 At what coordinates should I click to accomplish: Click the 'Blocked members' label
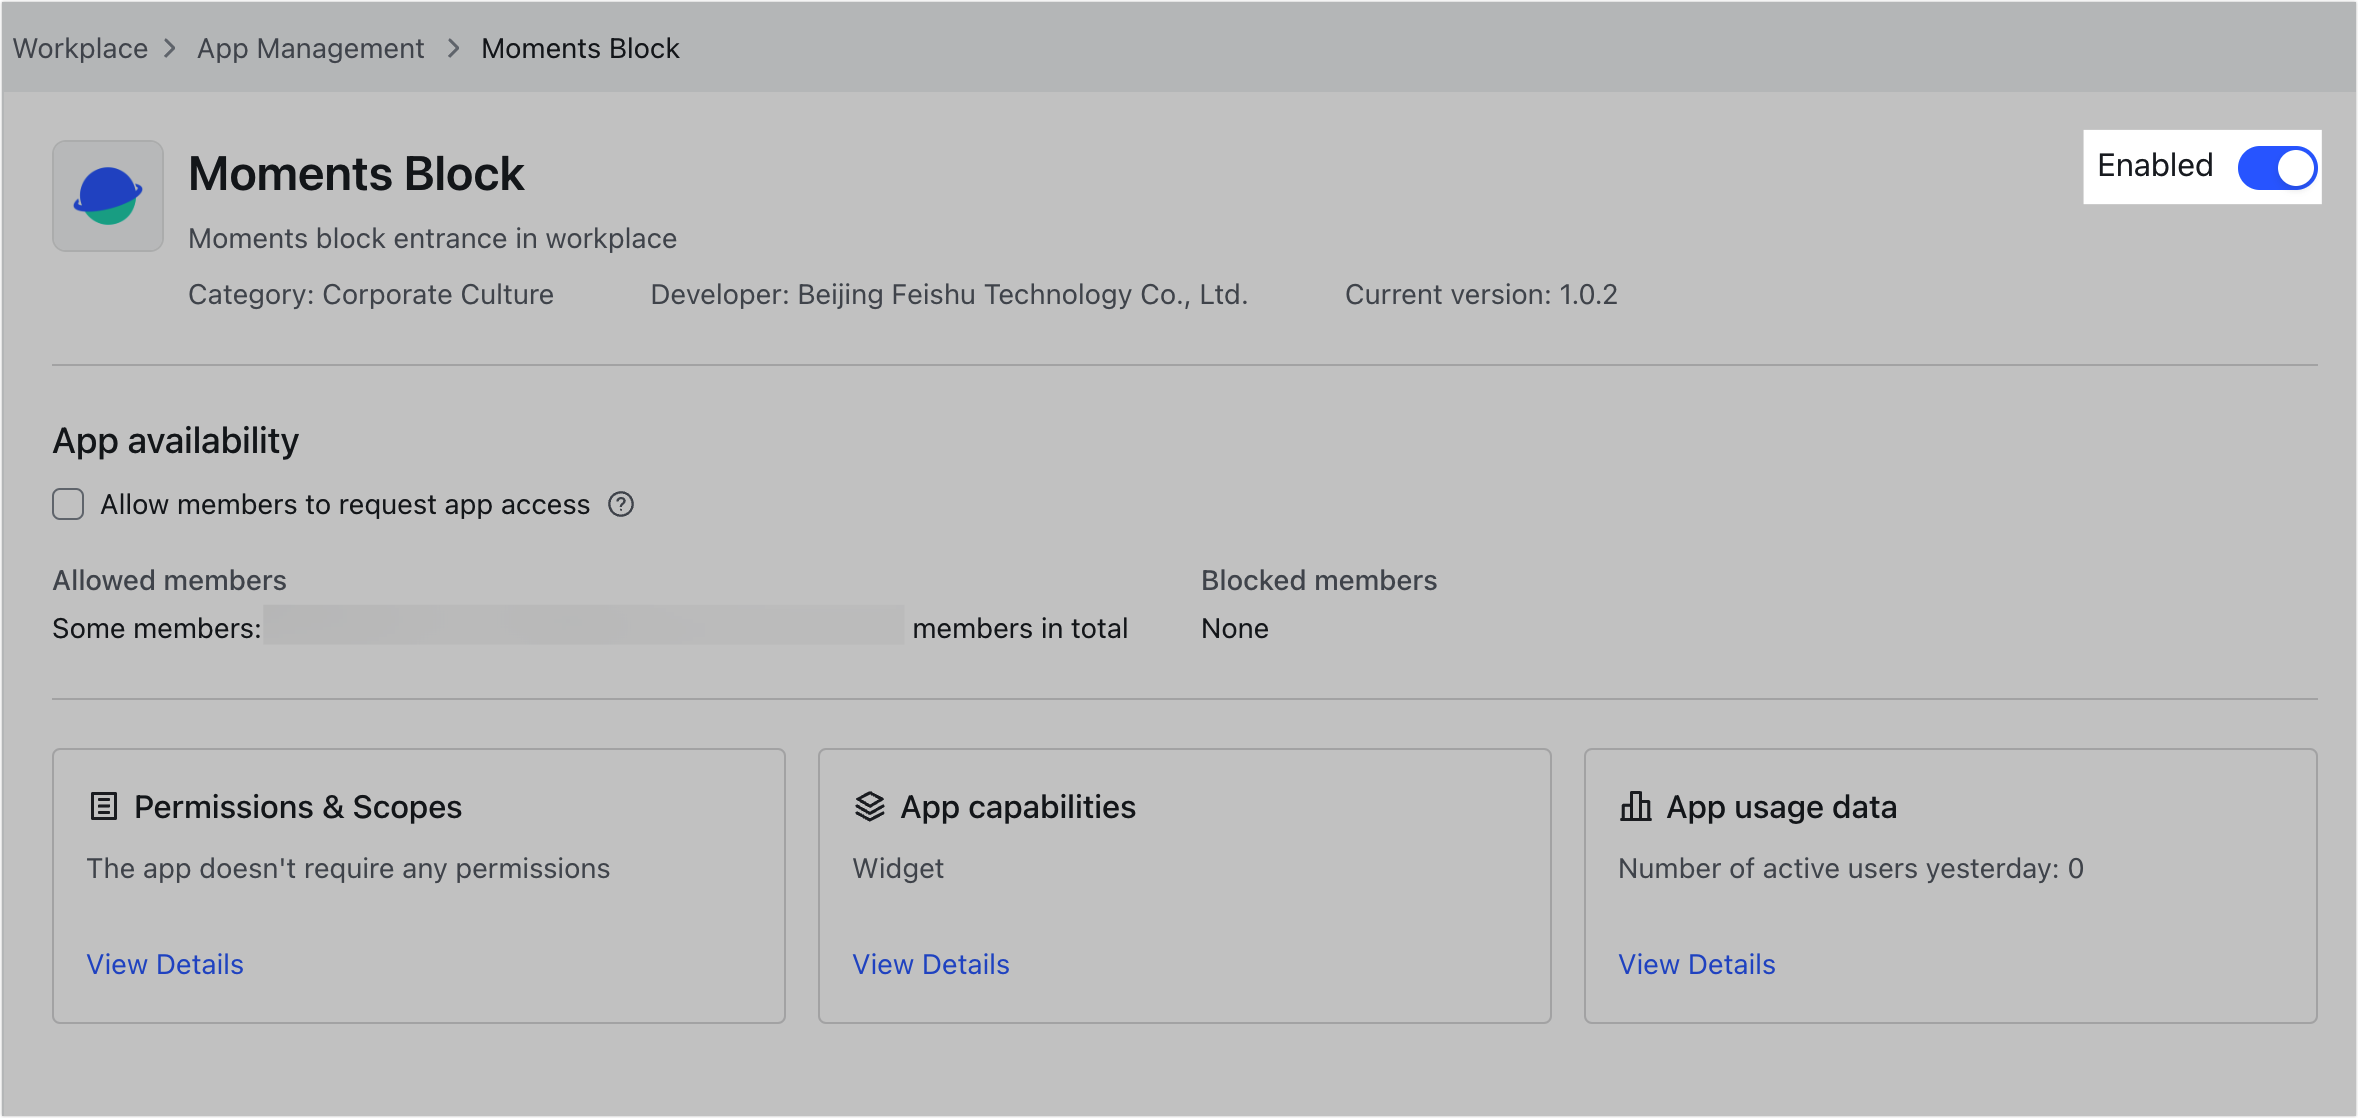1319,580
